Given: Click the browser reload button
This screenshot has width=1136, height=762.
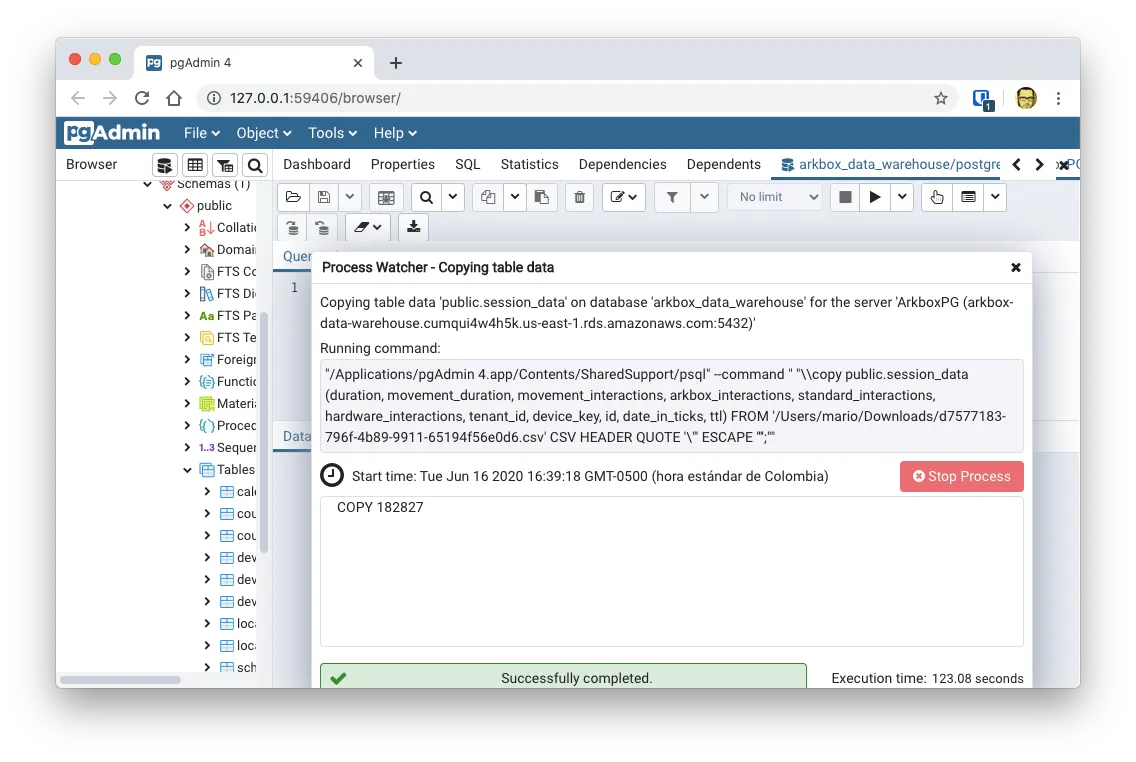Looking at the screenshot, I should (x=142, y=98).
